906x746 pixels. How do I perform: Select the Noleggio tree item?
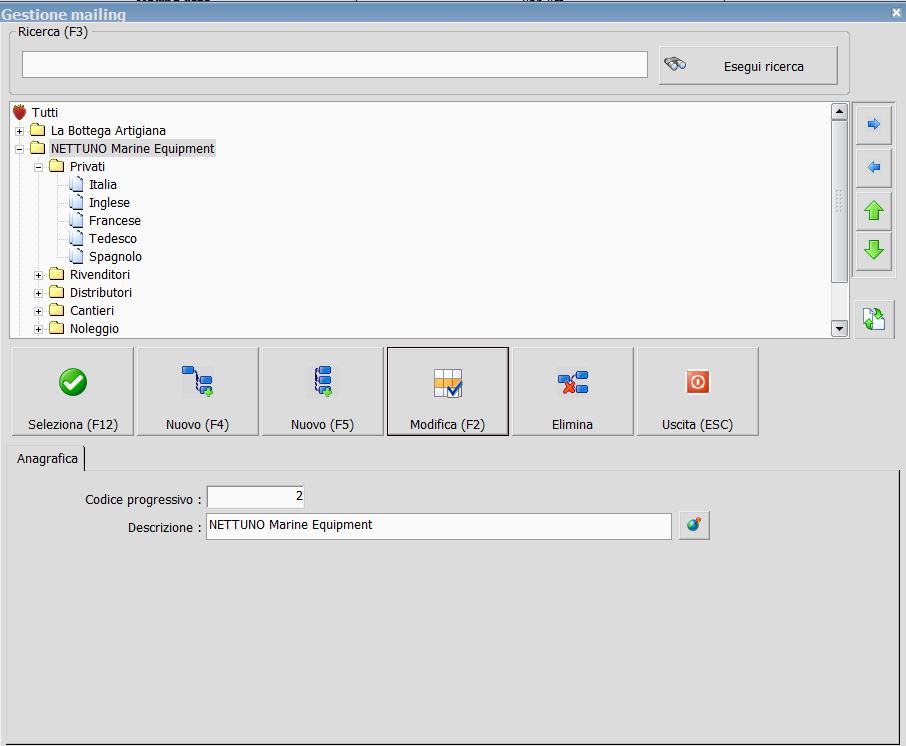[94, 328]
